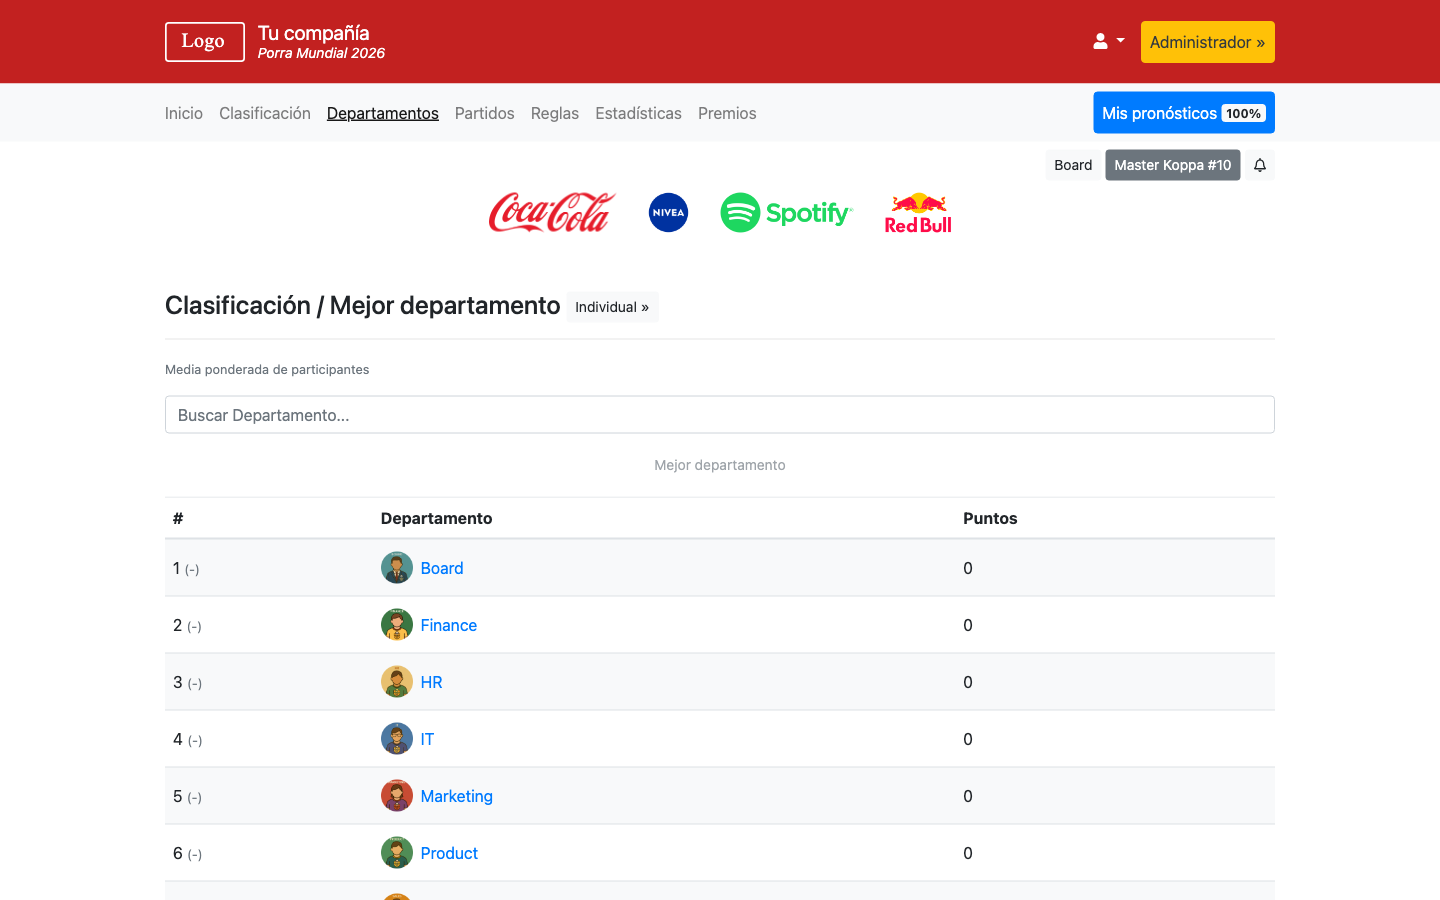Click the Administrador button
1440x900 pixels.
click(x=1207, y=41)
